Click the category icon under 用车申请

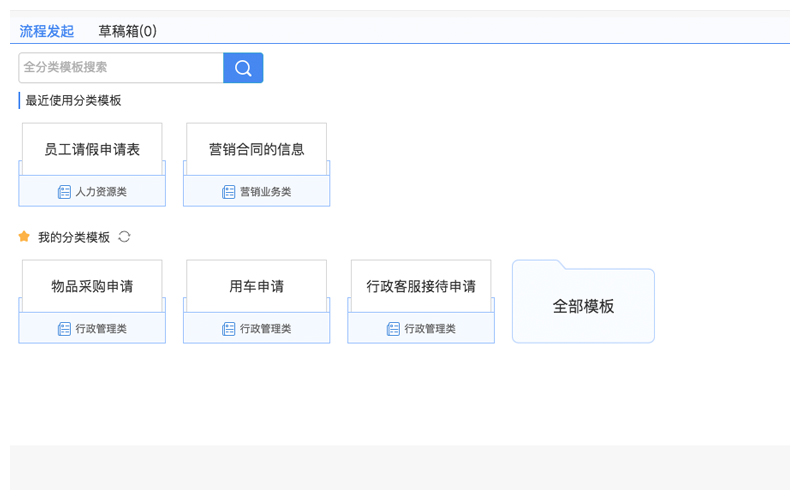(x=228, y=329)
